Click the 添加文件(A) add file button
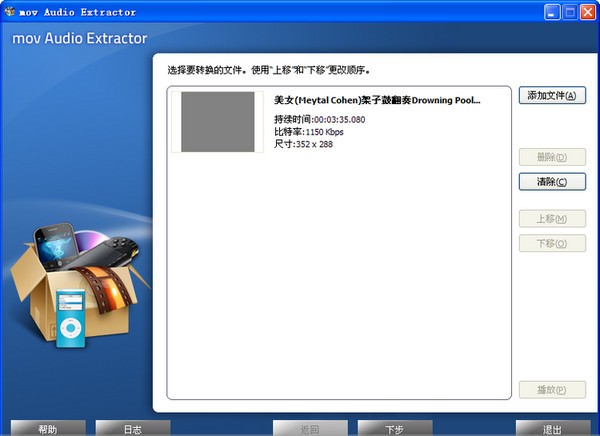Screen dimensions: 600x436 pos(552,95)
